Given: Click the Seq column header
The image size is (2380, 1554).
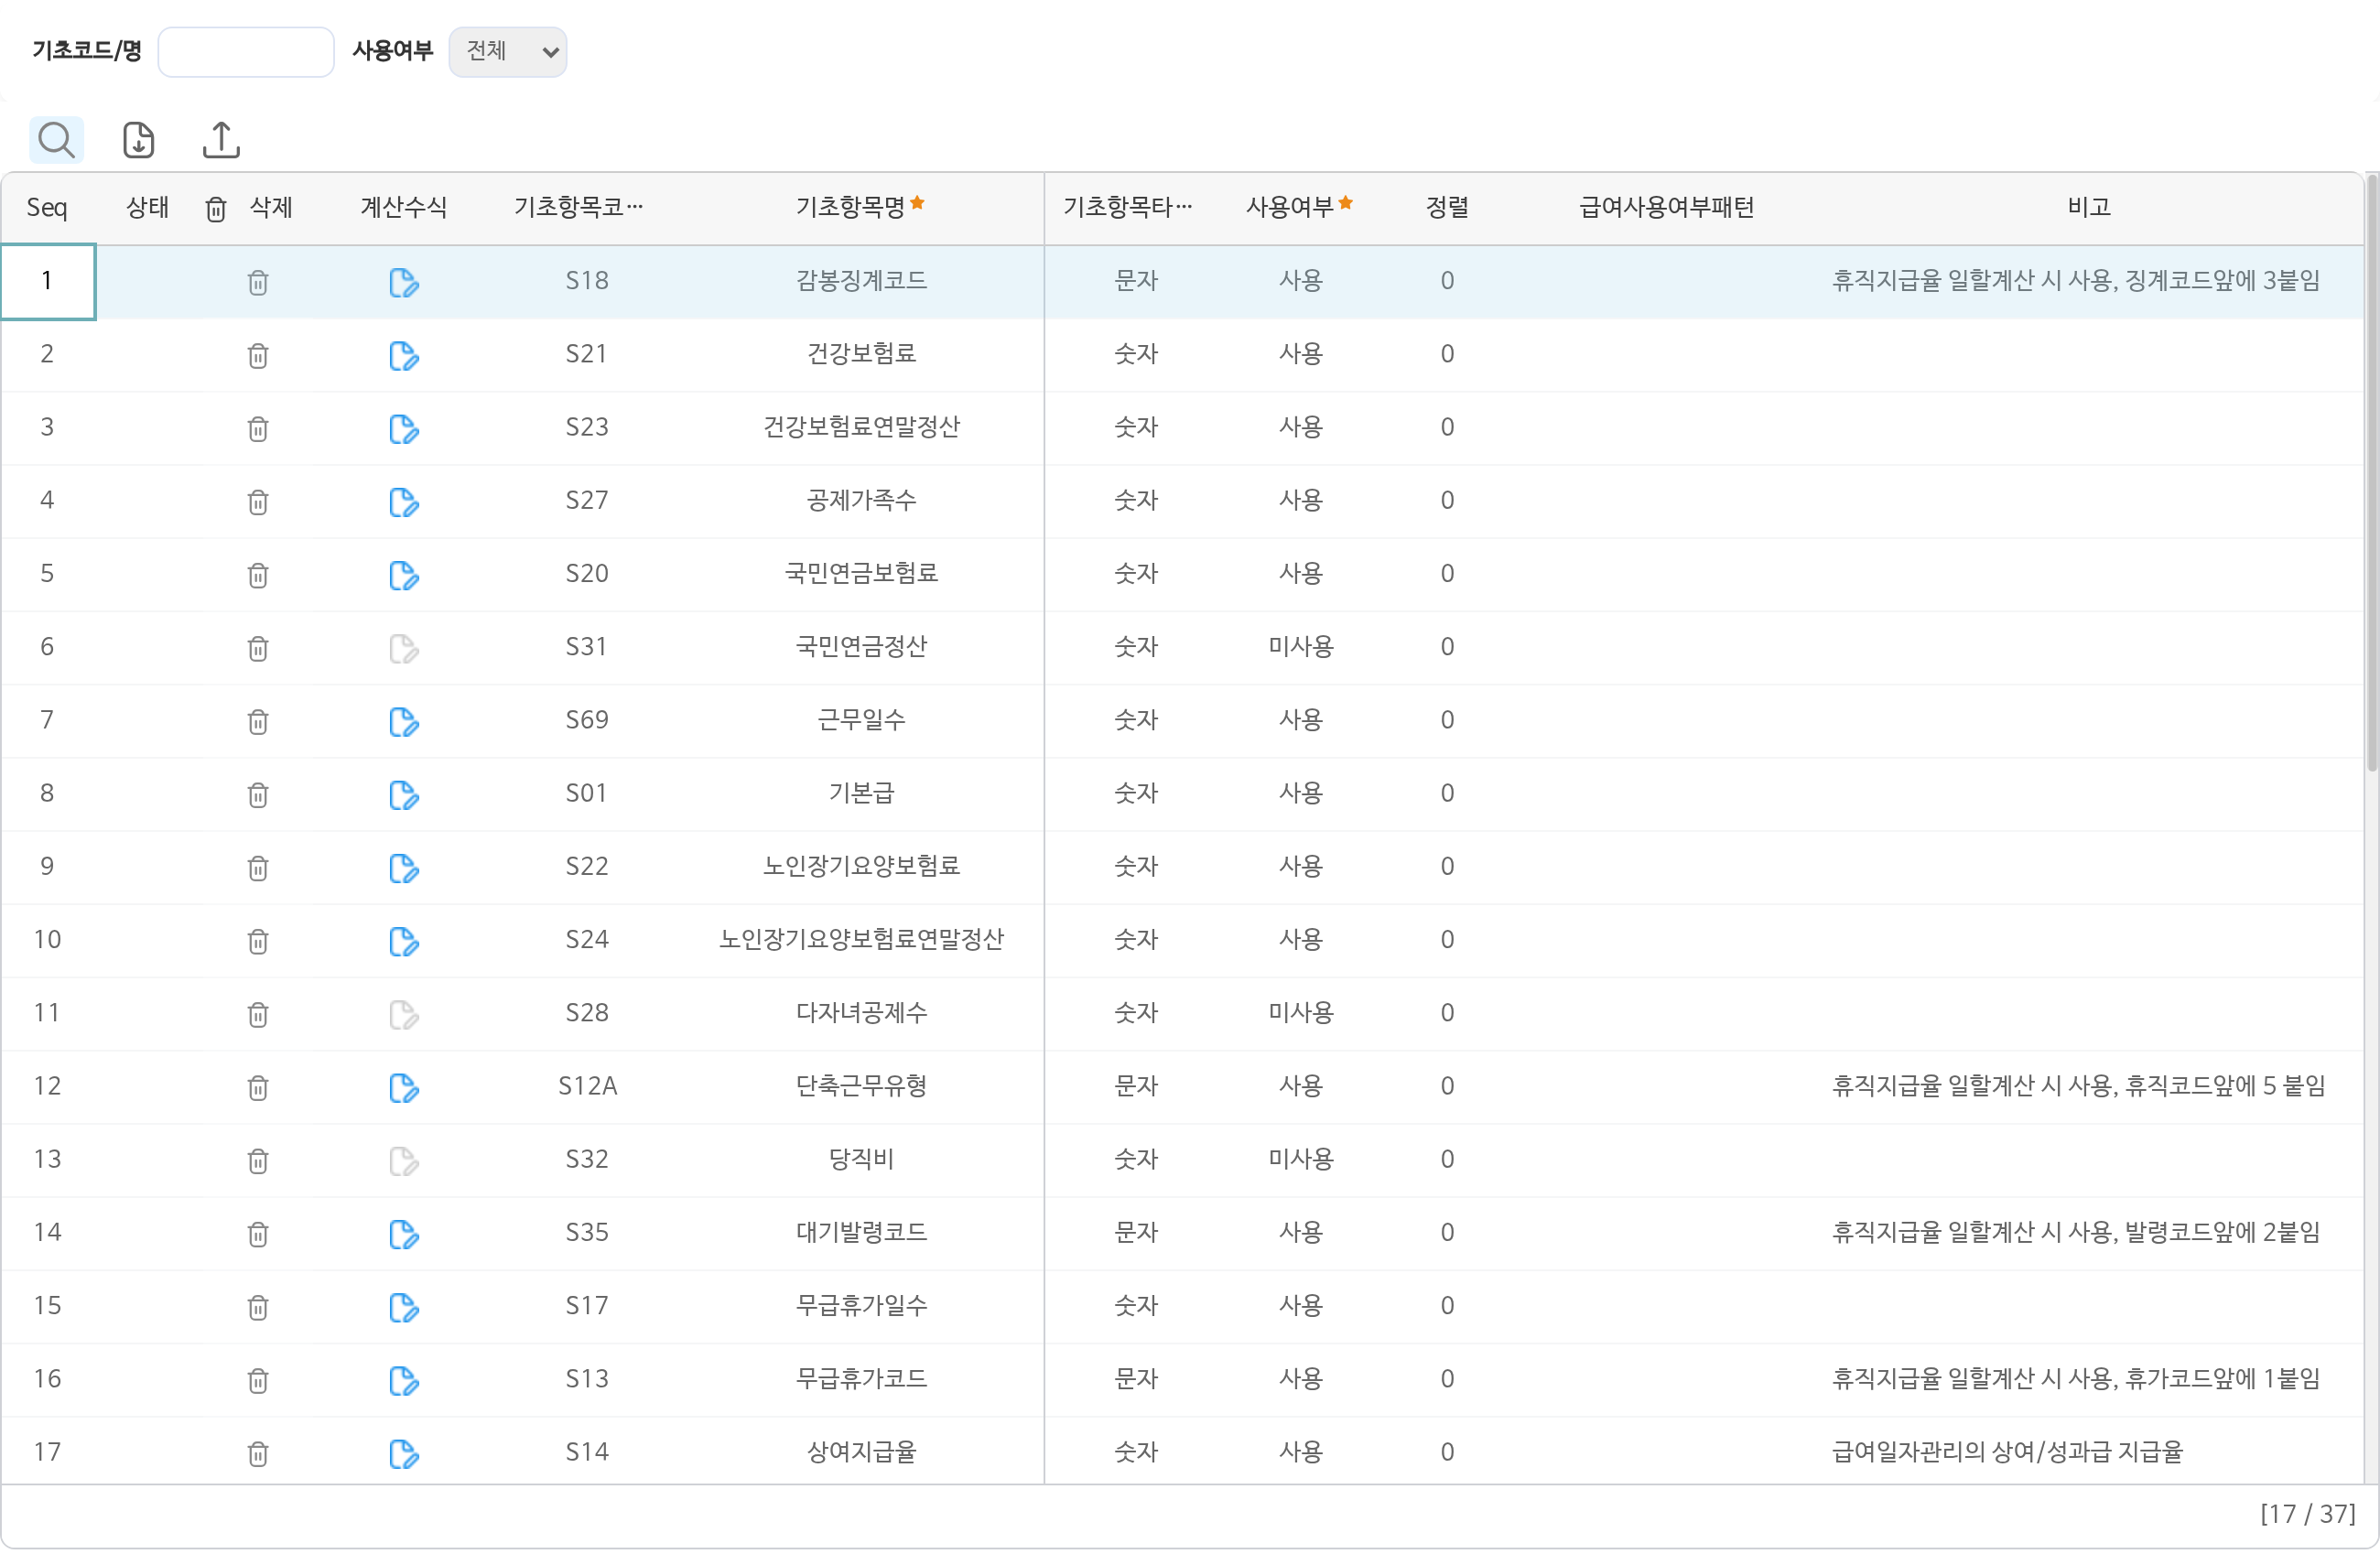Looking at the screenshot, I should 47,208.
